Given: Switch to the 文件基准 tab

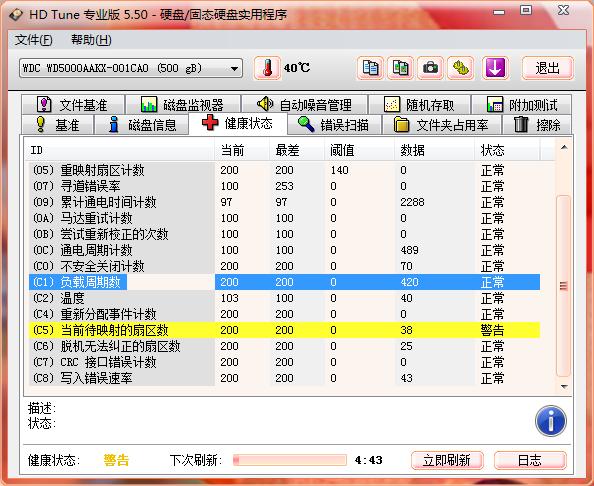Looking at the screenshot, I should click(x=73, y=105).
